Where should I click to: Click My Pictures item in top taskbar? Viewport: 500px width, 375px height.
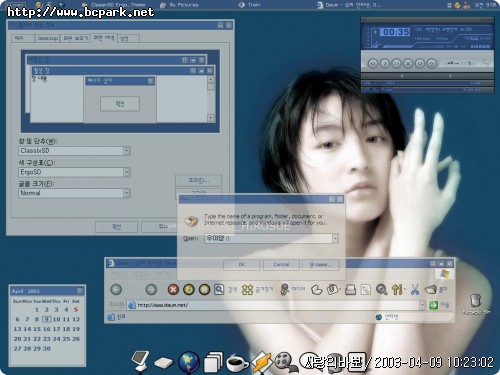[179, 5]
